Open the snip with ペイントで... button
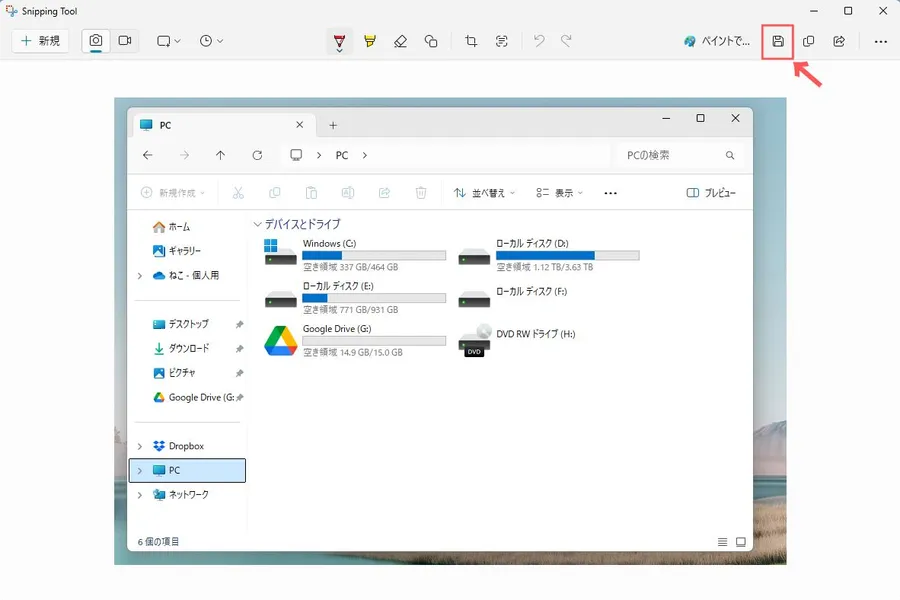The image size is (900, 600). [x=716, y=41]
